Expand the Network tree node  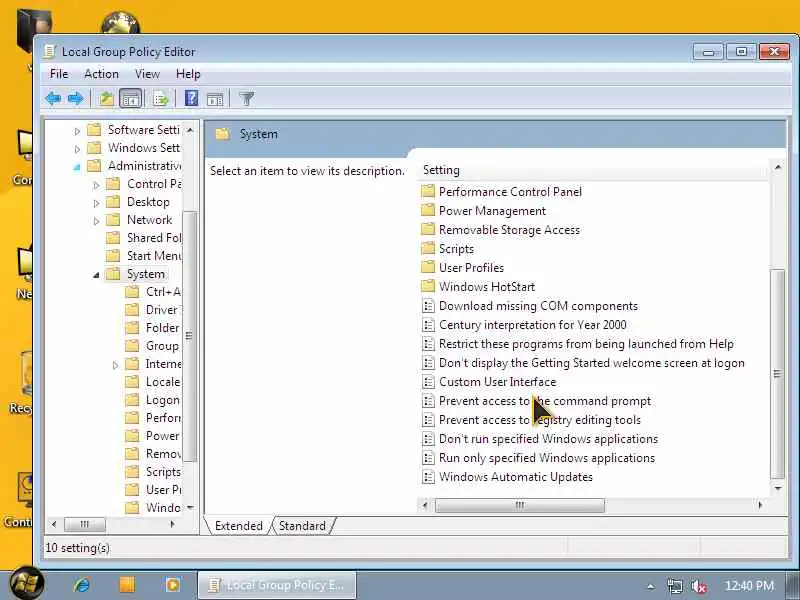[96, 221]
